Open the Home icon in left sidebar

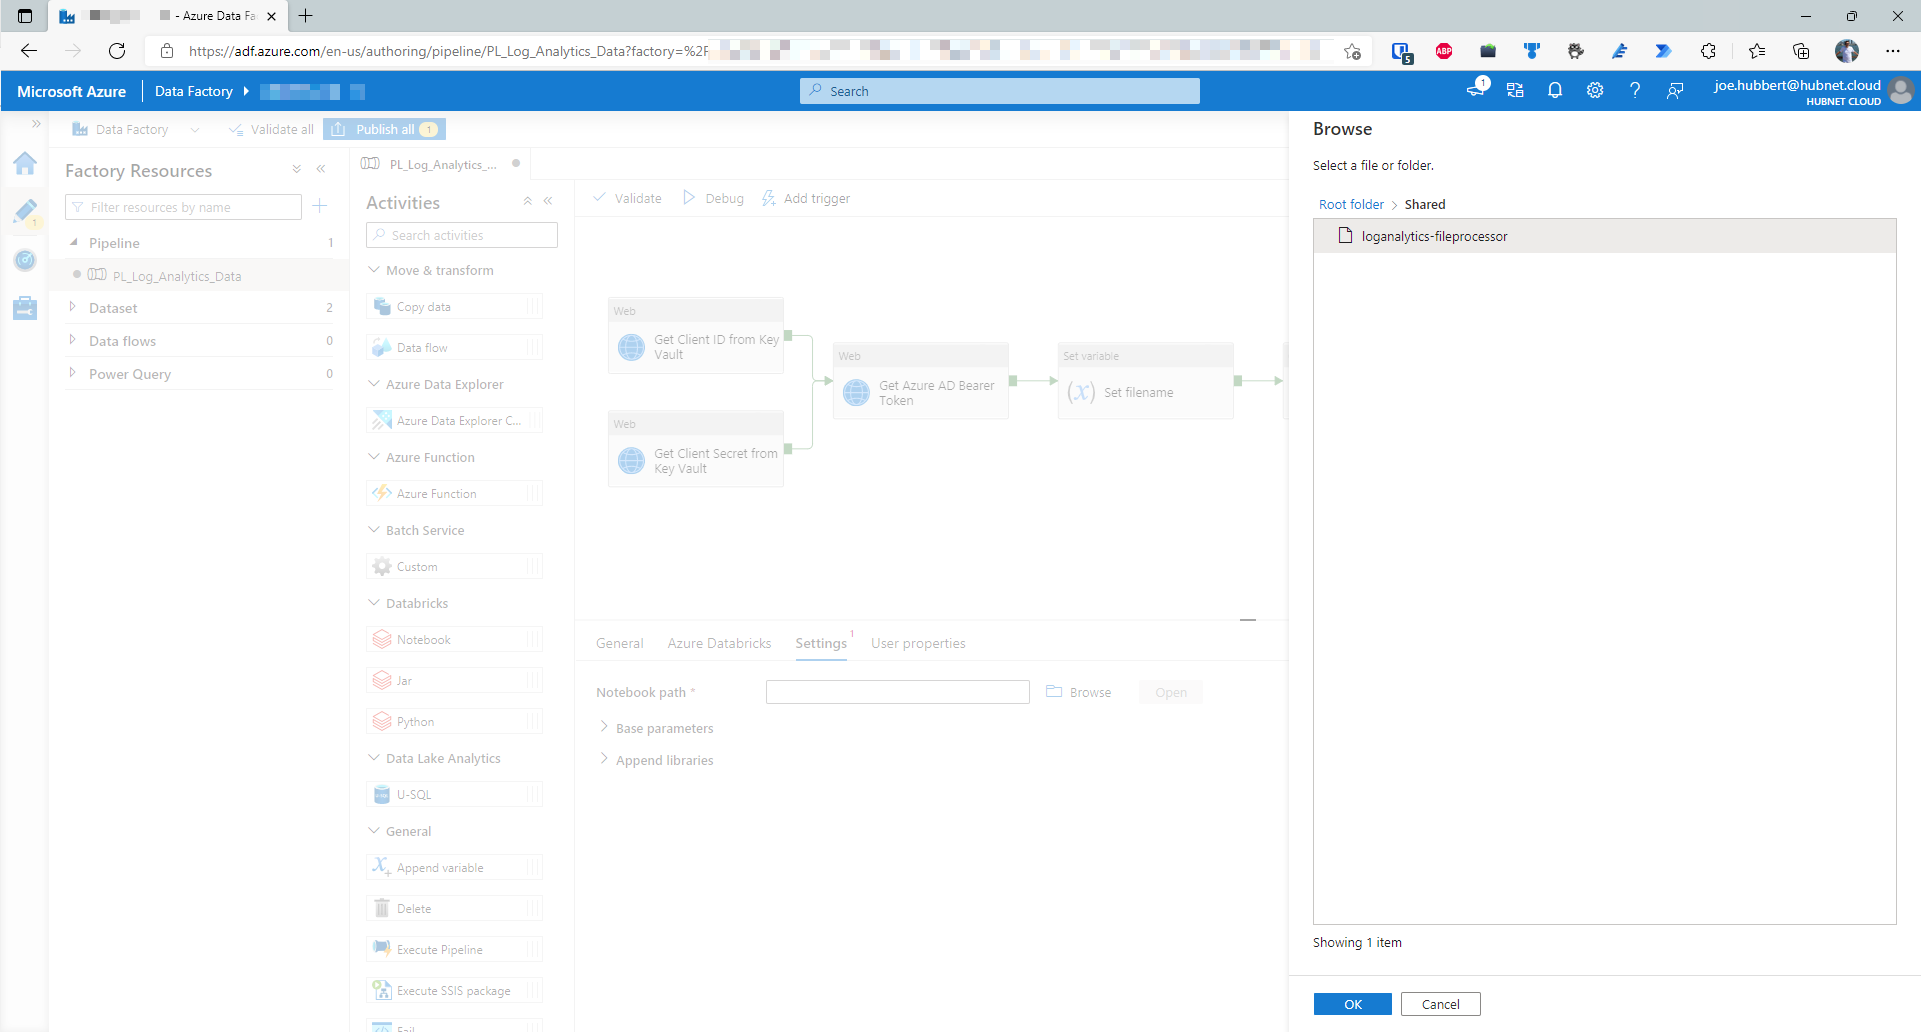tap(25, 163)
